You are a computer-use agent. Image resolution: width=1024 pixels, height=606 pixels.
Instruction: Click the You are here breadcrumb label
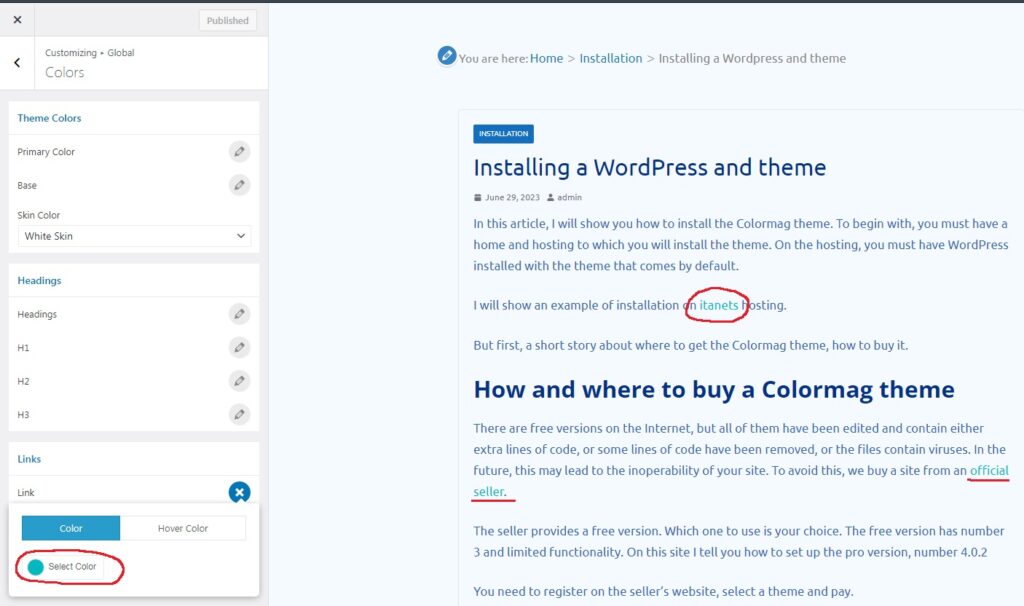click(493, 58)
